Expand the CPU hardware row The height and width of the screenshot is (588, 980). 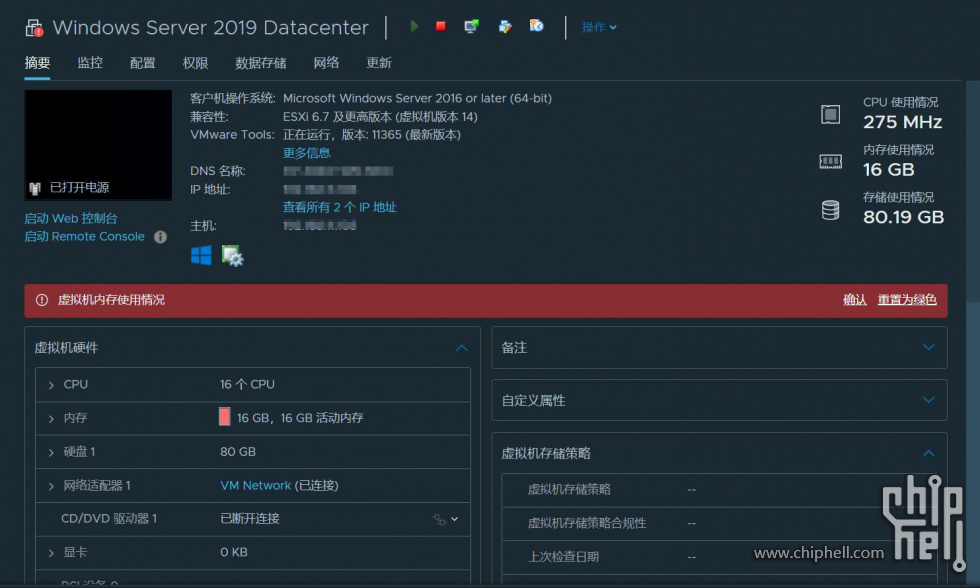pos(51,385)
